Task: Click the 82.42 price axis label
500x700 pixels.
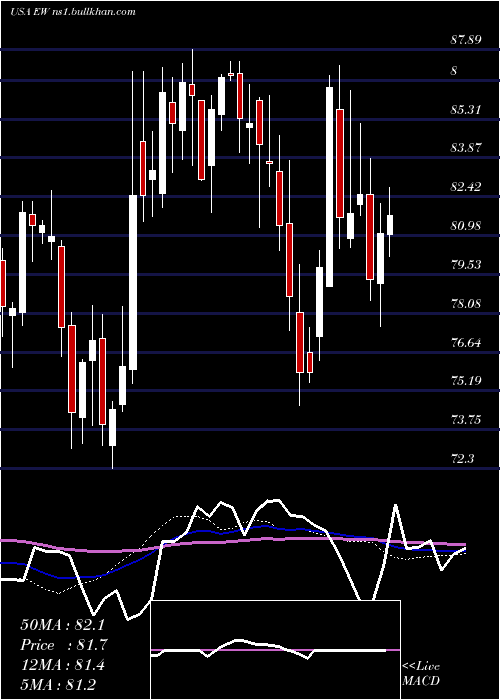Action: [466, 187]
